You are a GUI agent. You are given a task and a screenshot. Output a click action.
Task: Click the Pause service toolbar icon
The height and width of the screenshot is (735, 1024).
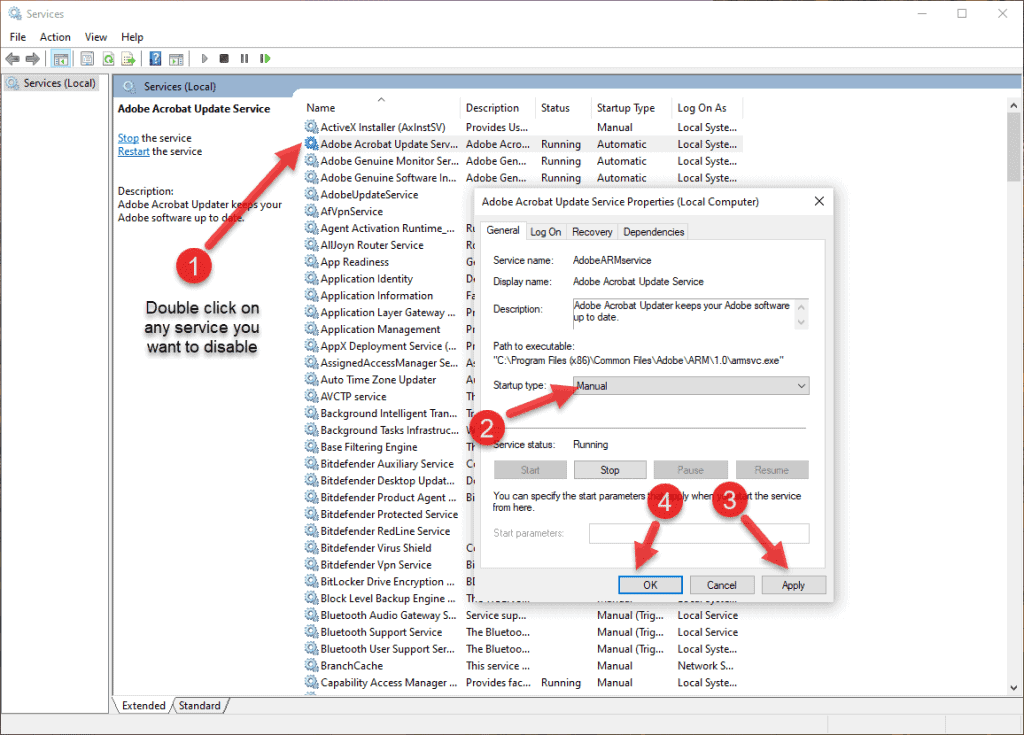coord(242,58)
